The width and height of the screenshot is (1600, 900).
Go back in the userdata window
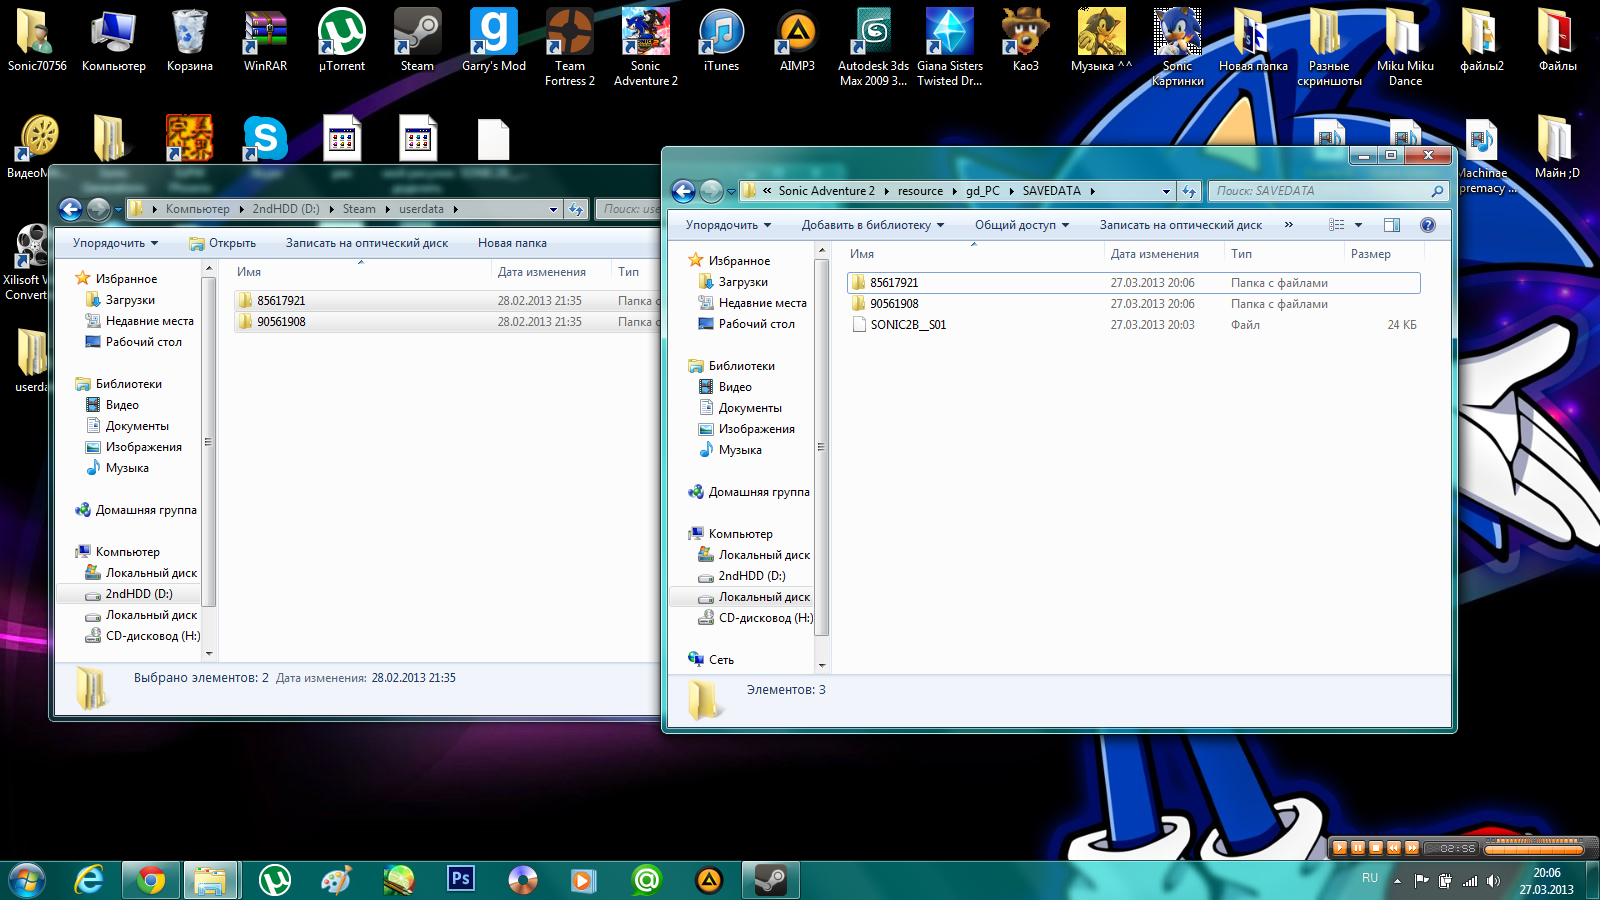tap(70, 209)
